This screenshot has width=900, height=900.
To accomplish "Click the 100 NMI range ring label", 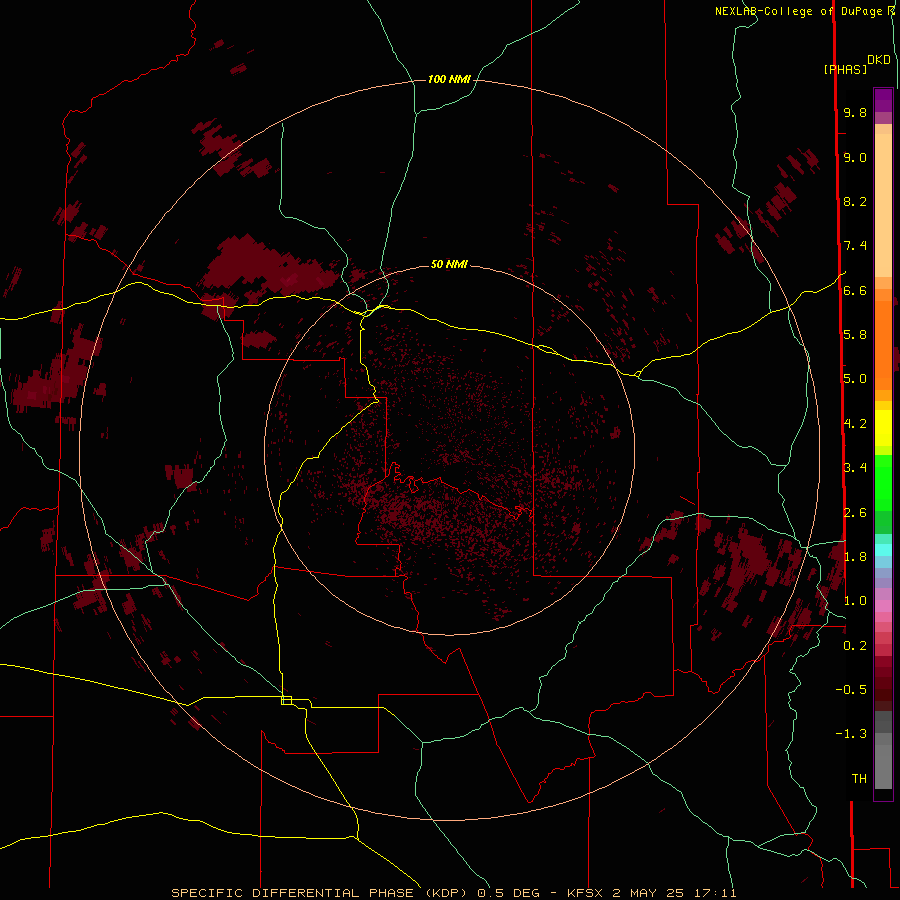I will [x=449, y=79].
